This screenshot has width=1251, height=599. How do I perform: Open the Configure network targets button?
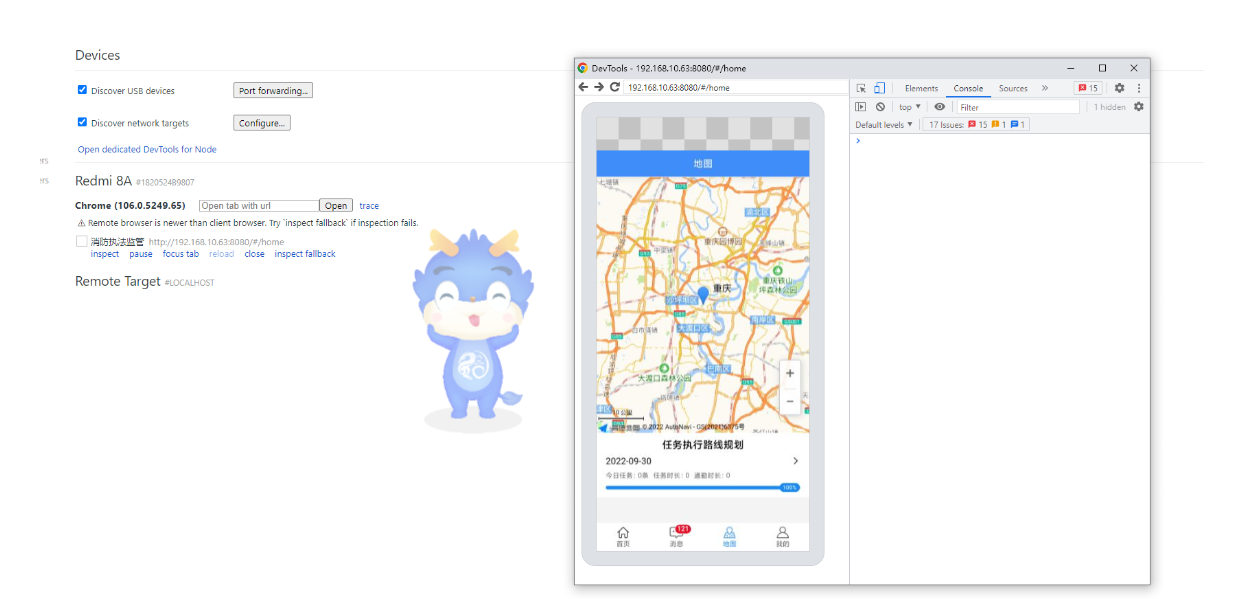click(x=262, y=123)
